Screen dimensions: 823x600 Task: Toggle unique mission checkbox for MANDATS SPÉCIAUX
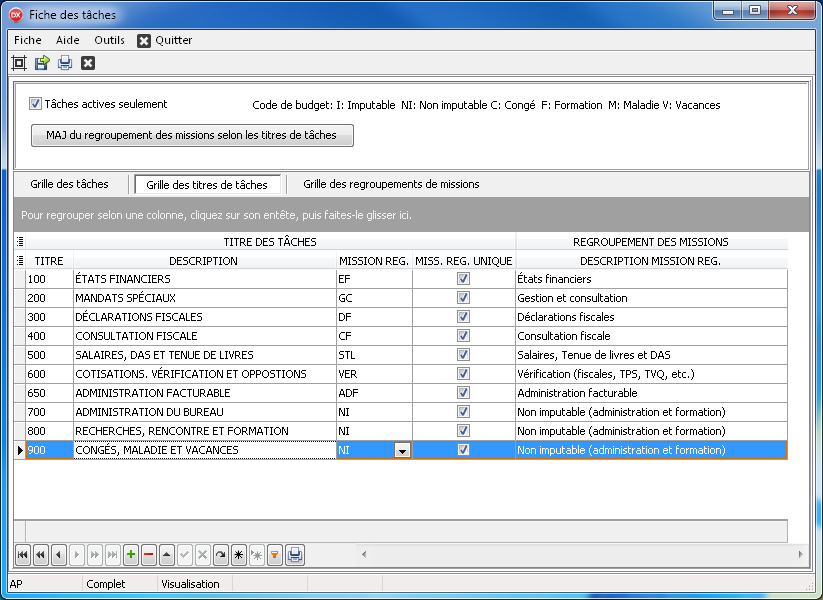click(x=463, y=298)
